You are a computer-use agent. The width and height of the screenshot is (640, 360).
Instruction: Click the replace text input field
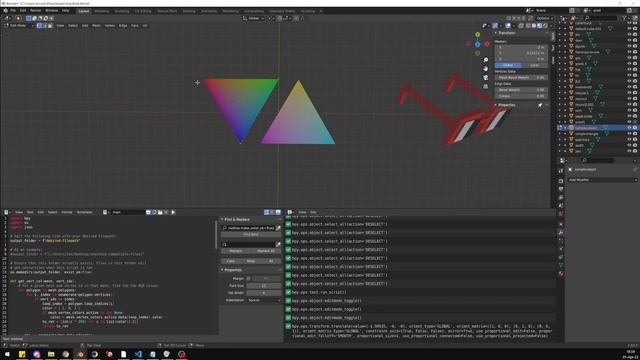point(249,244)
